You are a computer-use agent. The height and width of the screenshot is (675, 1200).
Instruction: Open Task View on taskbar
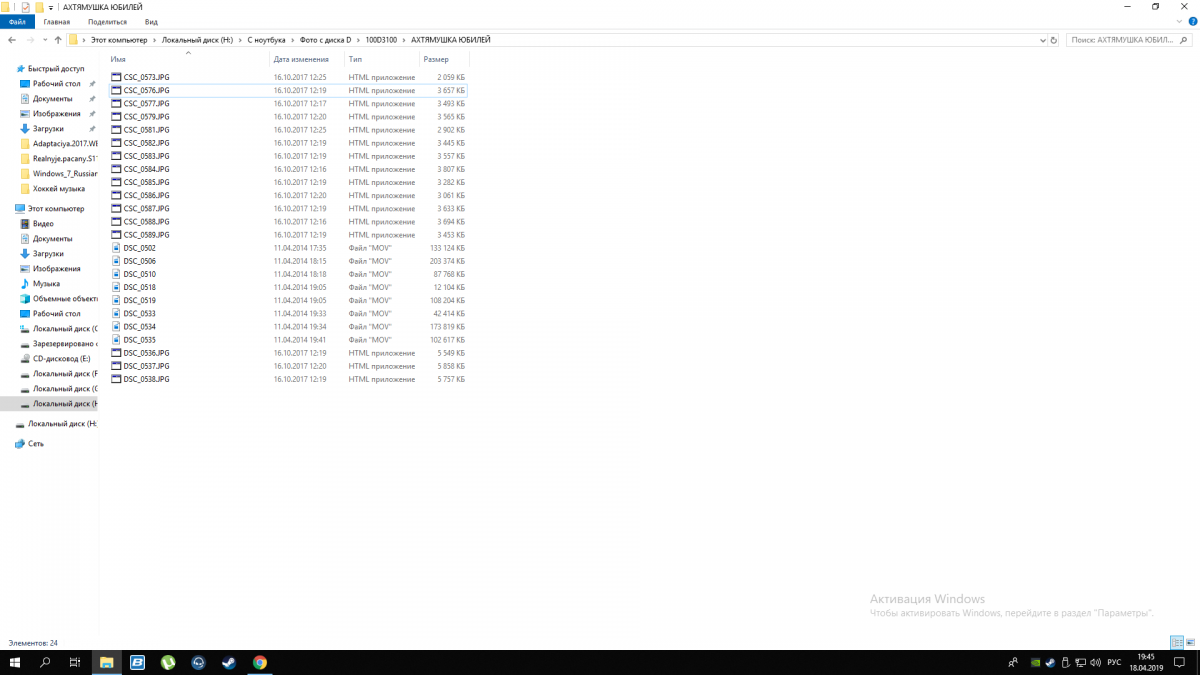[x=75, y=662]
